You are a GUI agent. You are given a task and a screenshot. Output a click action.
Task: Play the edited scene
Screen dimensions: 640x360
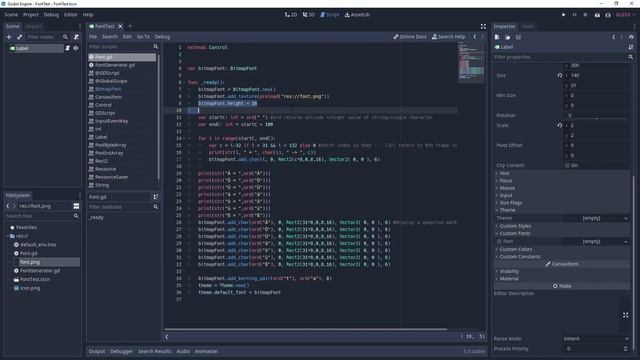[x=597, y=15]
